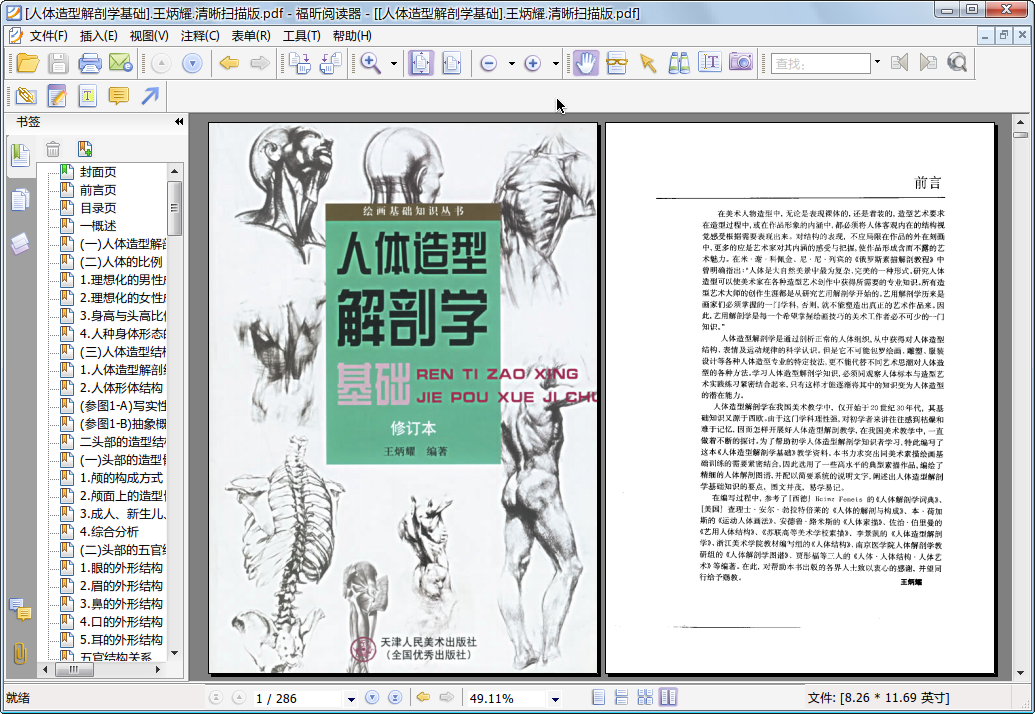The height and width of the screenshot is (714, 1035).
Task: Email the document via envelope icon
Action: pos(121,63)
